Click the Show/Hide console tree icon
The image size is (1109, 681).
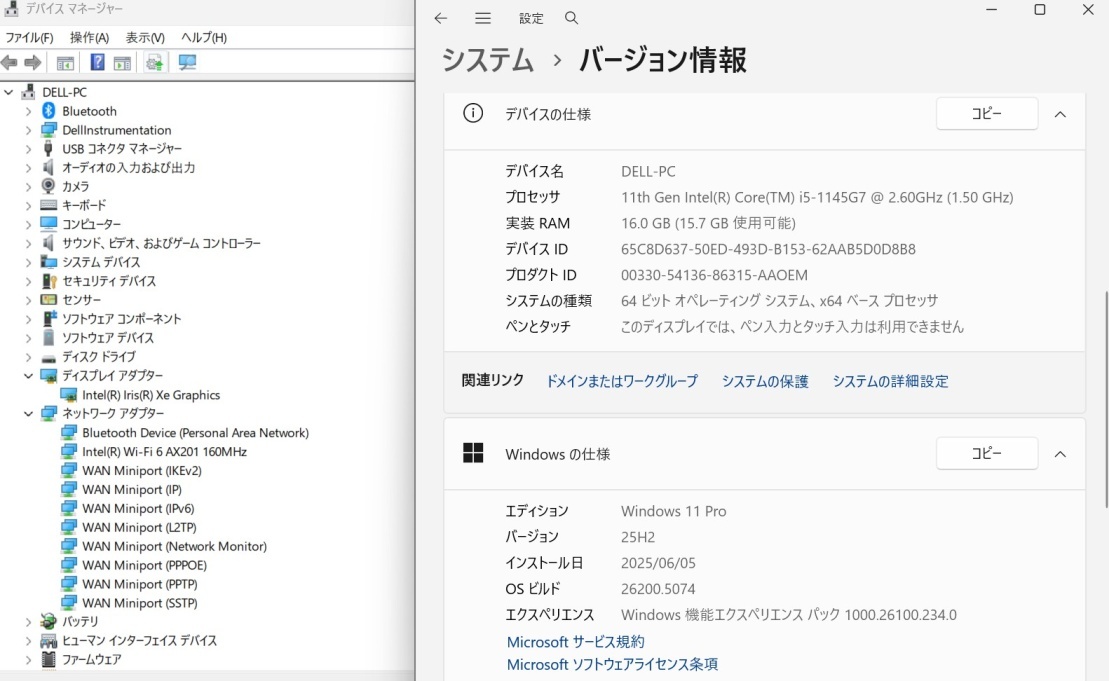click(65, 63)
